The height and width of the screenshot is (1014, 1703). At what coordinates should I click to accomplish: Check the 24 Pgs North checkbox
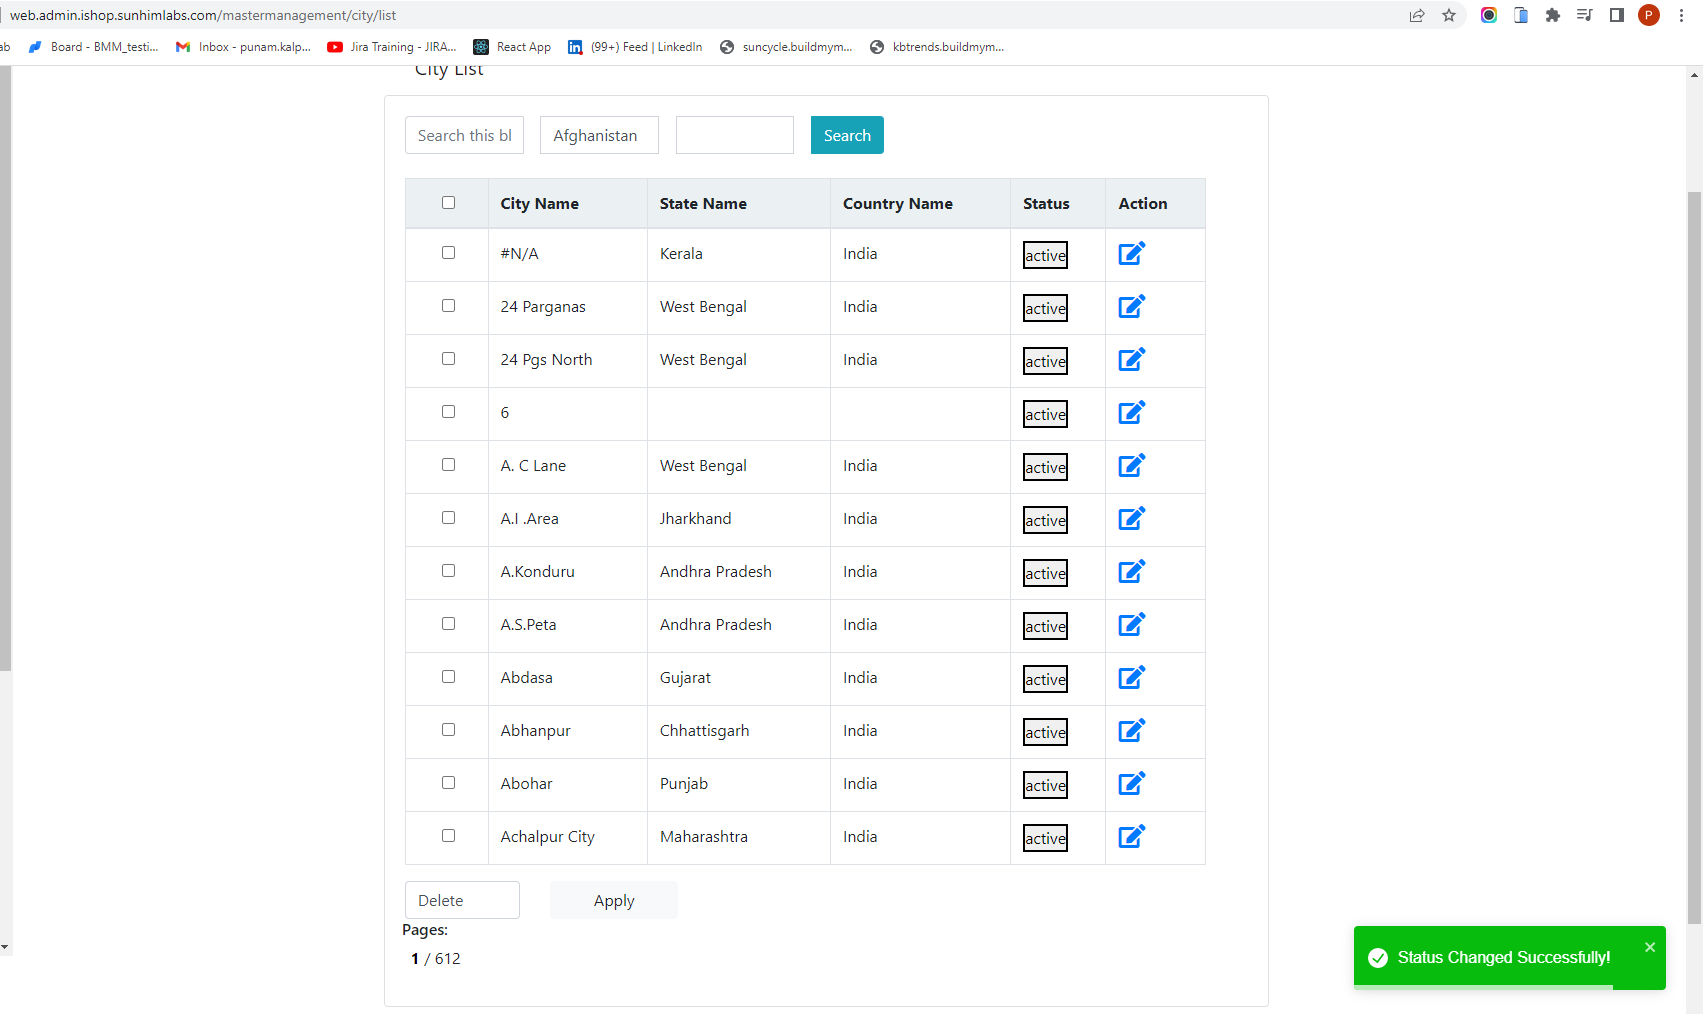pos(448,359)
